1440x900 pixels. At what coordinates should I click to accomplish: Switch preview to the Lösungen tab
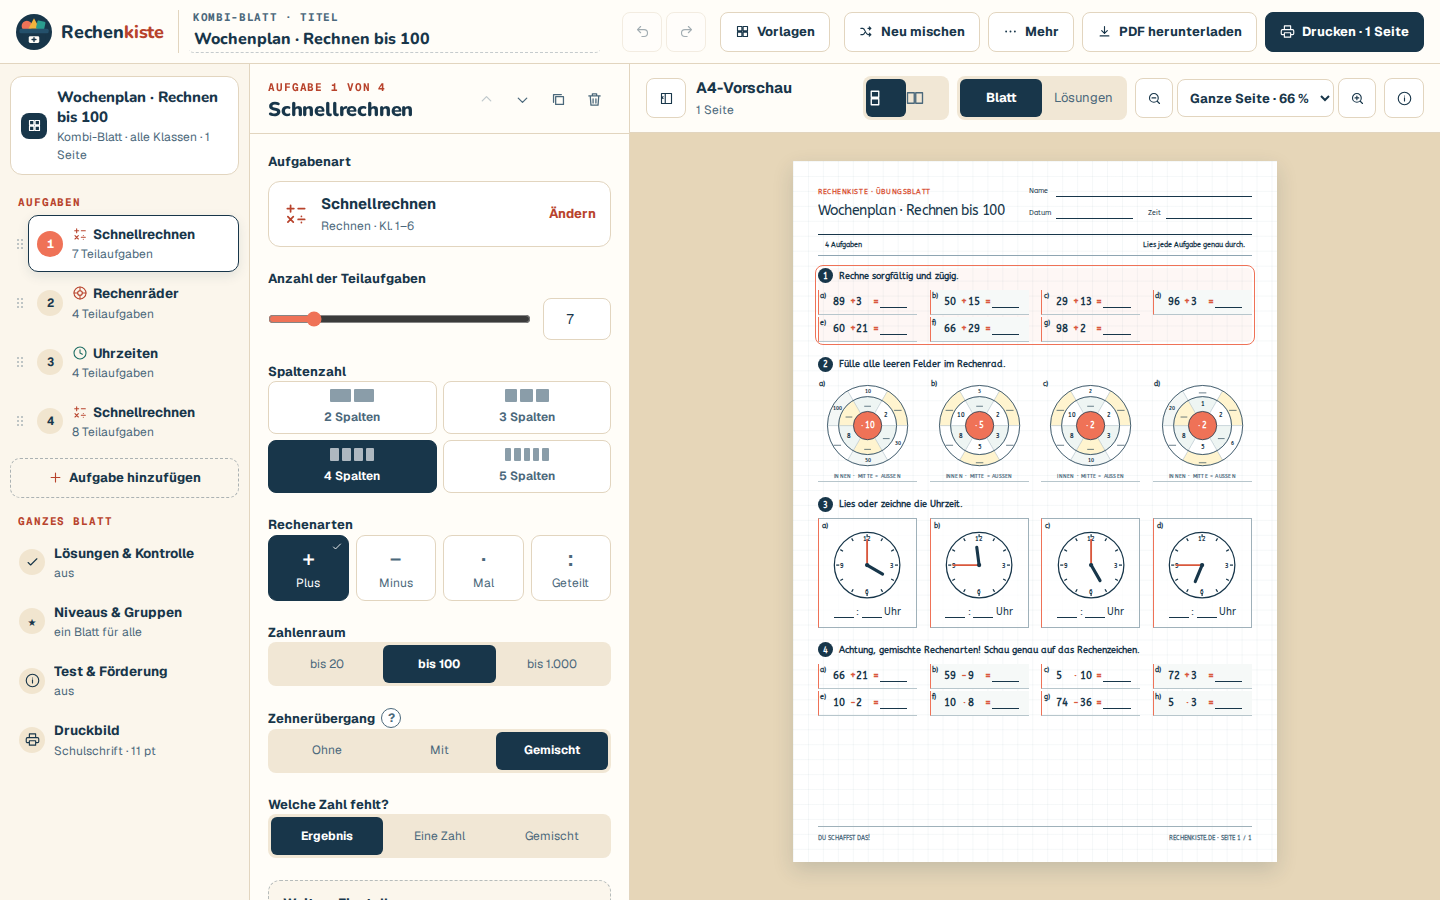tap(1083, 98)
